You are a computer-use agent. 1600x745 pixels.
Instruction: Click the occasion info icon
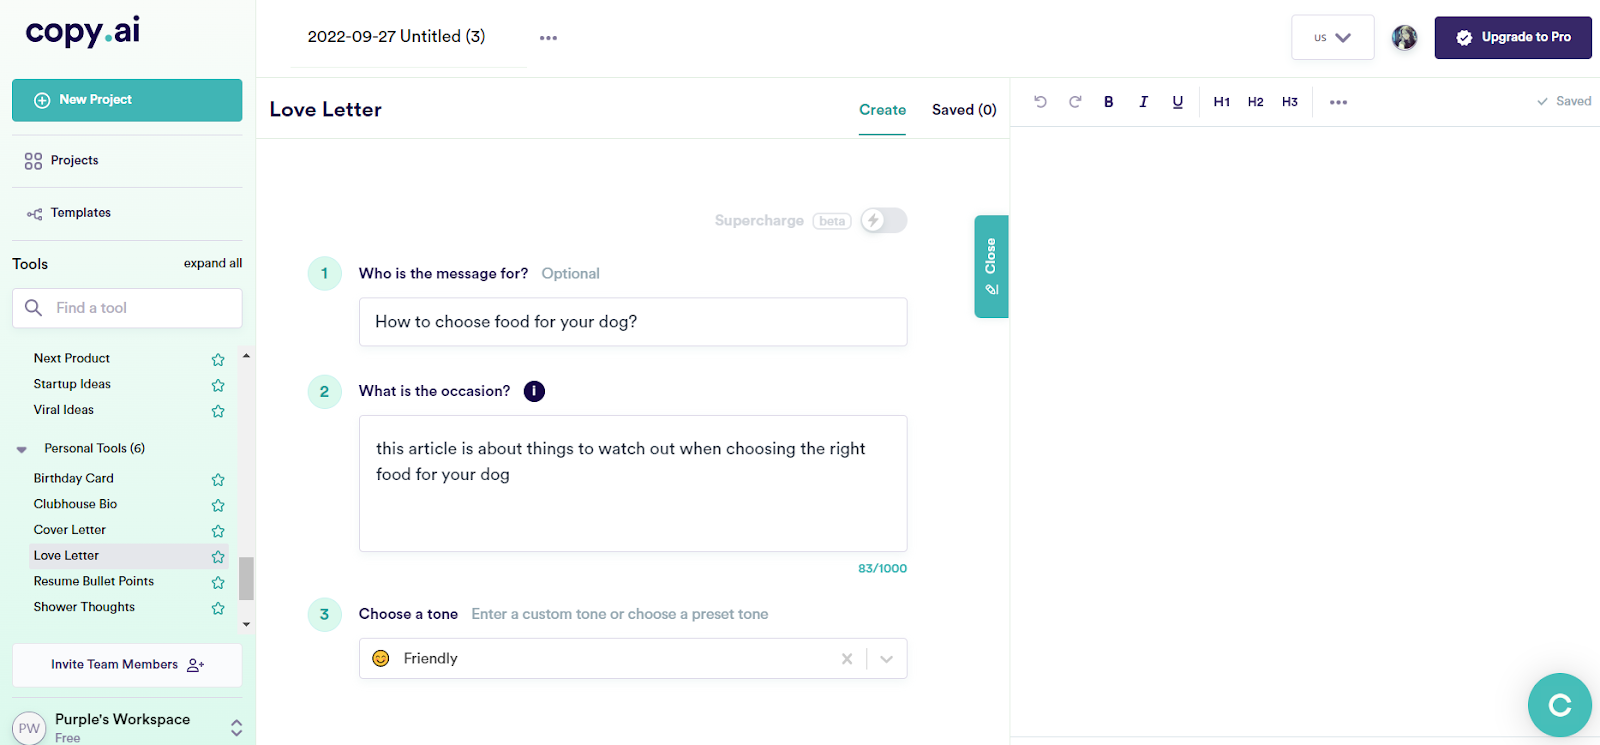535,391
